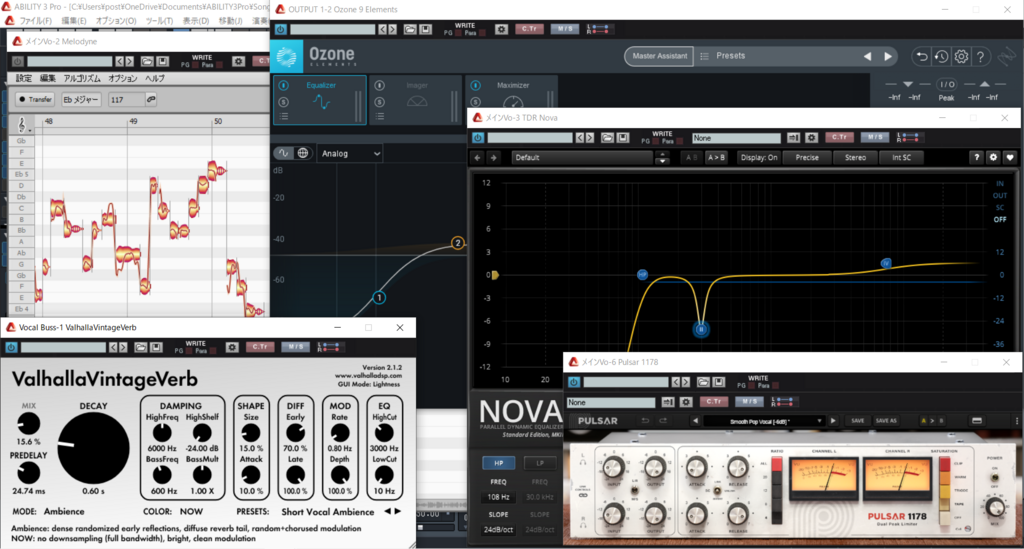This screenshot has width=1024, height=549.
Task: Enable the HP filter band in Nova
Action: 493,463
